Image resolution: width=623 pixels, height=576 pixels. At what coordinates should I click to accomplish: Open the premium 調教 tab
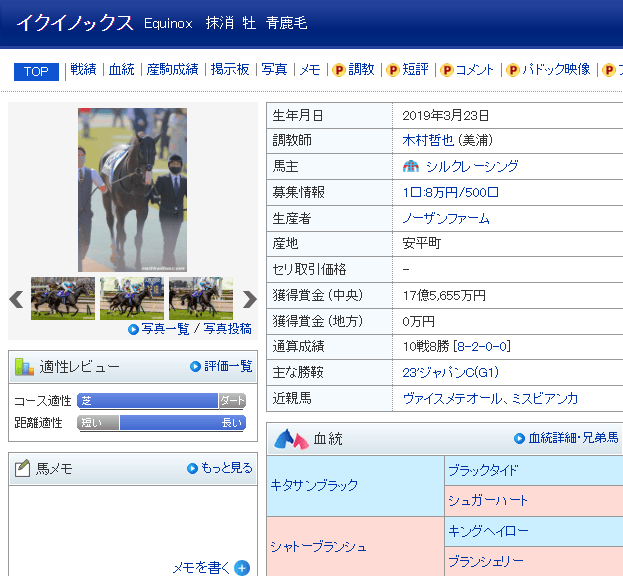pyautogui.click(x=361, y=70)
